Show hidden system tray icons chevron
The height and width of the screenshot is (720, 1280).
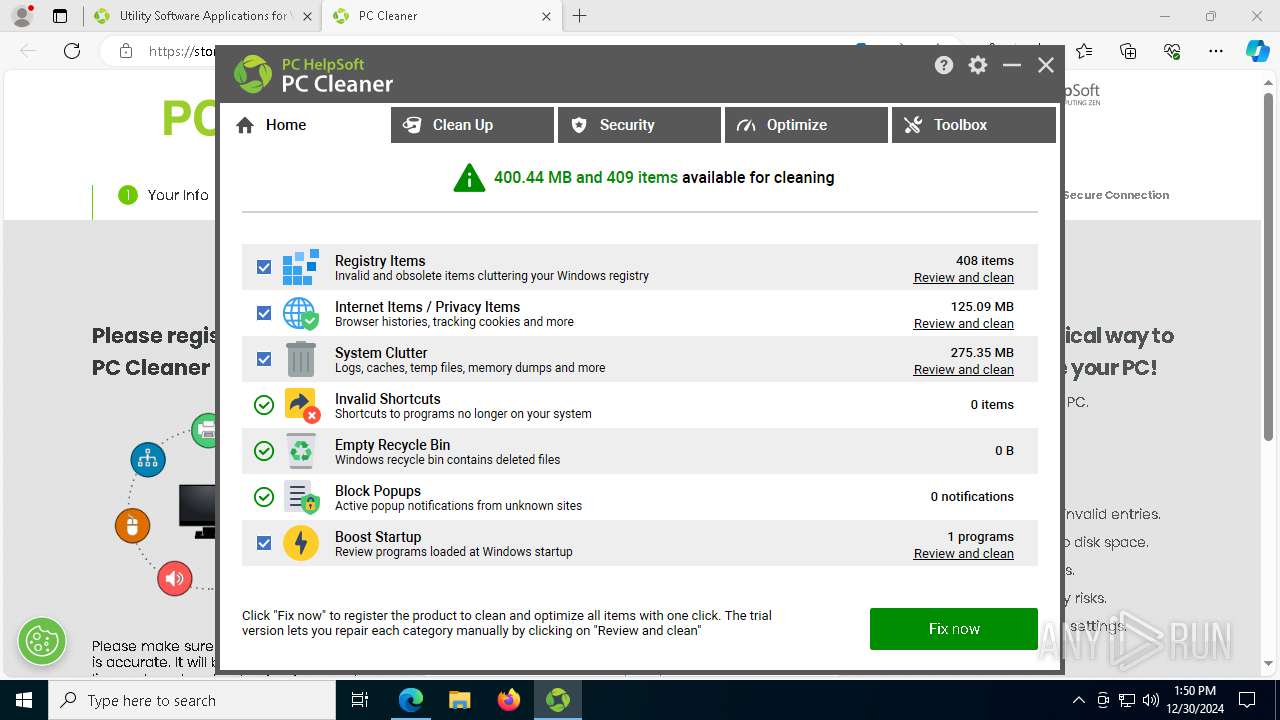[1078, 700]
